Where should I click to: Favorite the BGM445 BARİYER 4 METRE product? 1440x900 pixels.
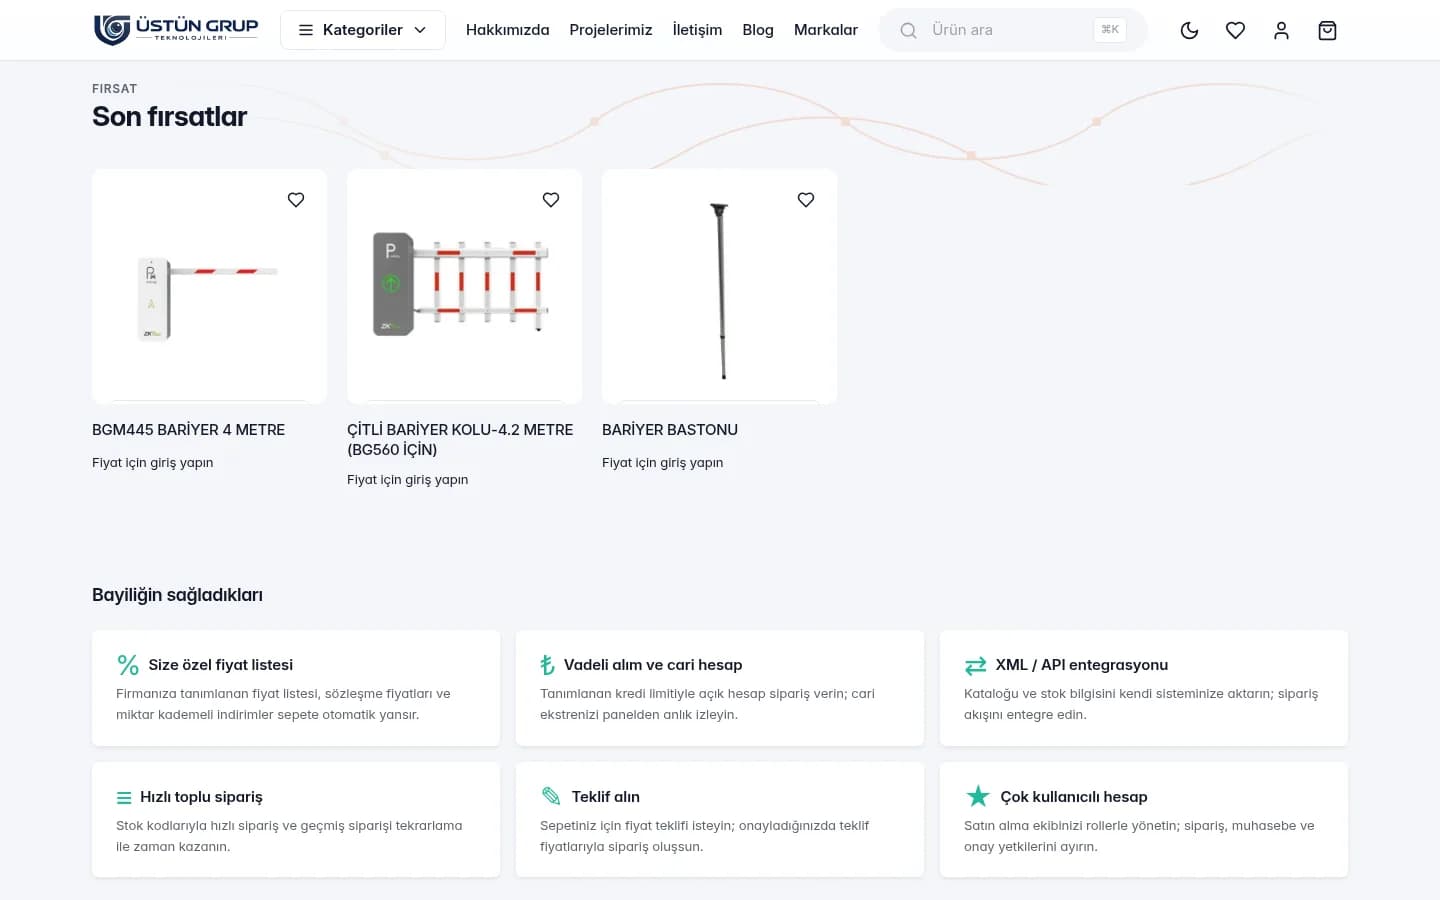[x=296, y=200]
